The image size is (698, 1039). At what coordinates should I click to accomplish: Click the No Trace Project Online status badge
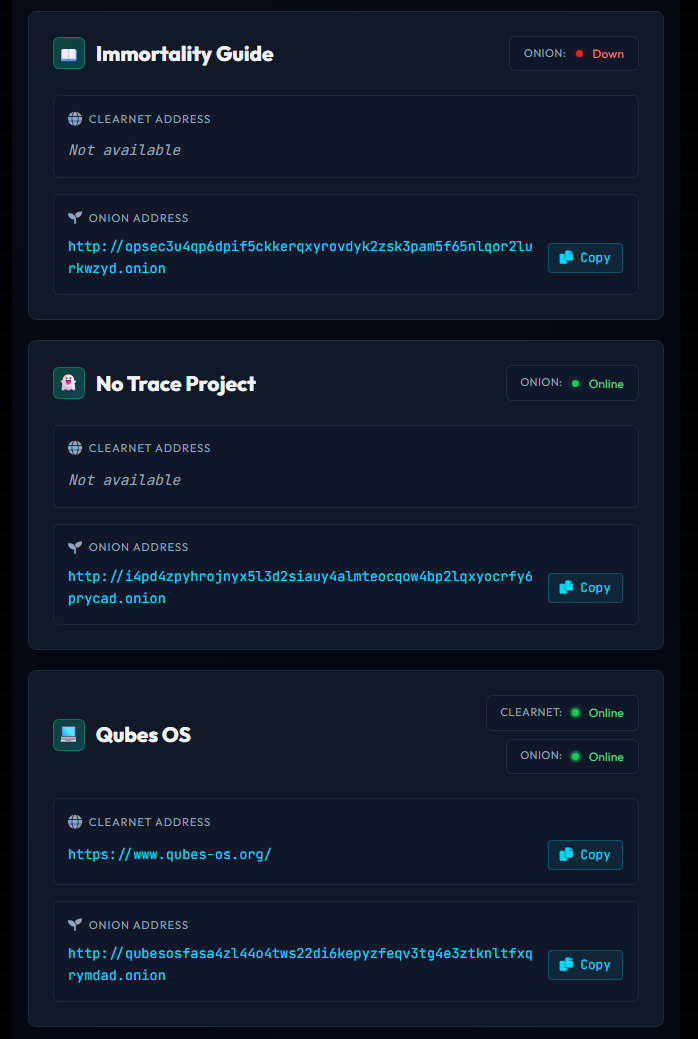pyautogui.click(x=572, y=384)
